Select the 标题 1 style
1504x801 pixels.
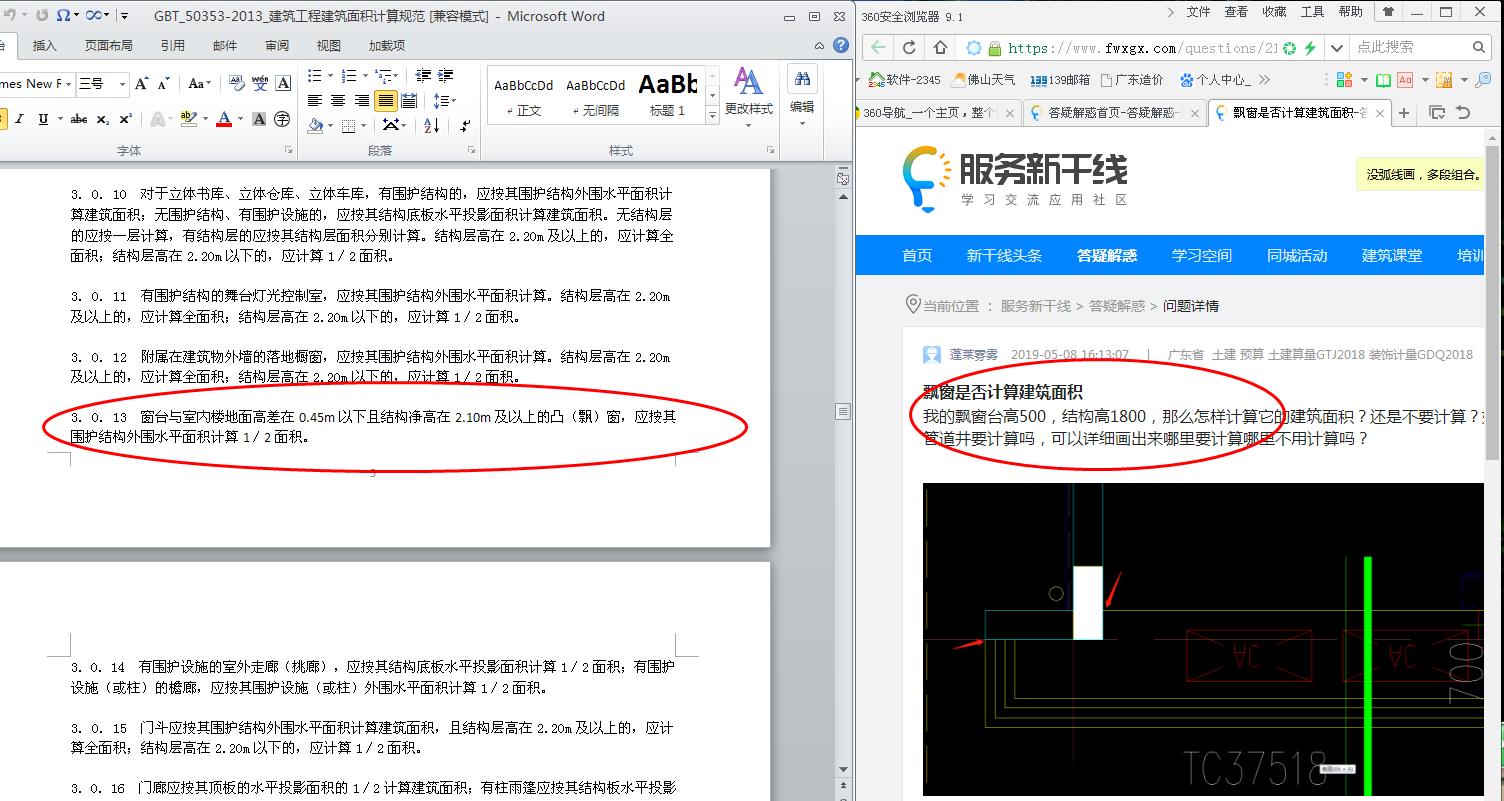point(668,97)
